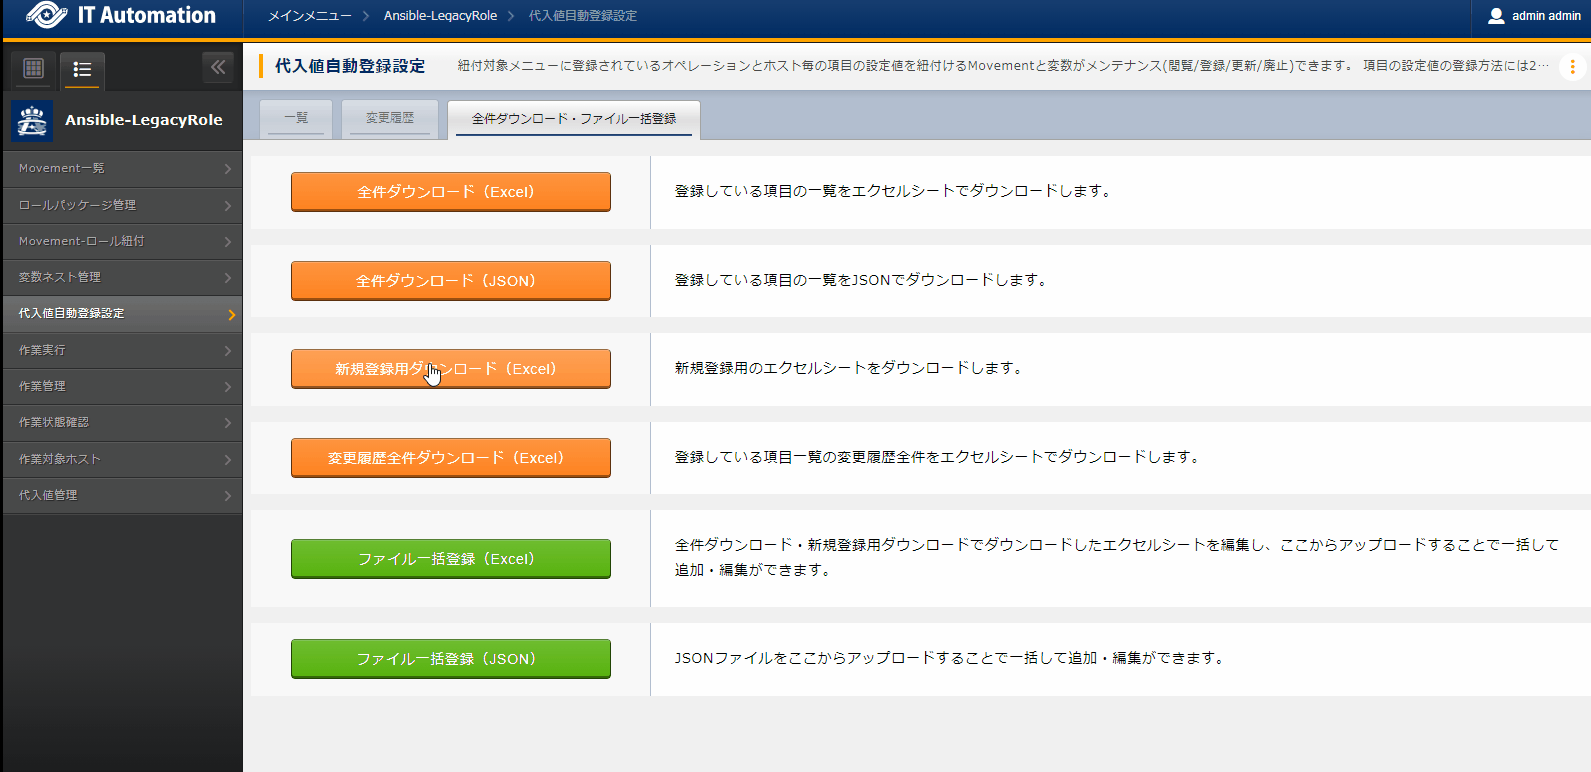
Task: Switch sidebar to list menu view
Action: (82, 69)
